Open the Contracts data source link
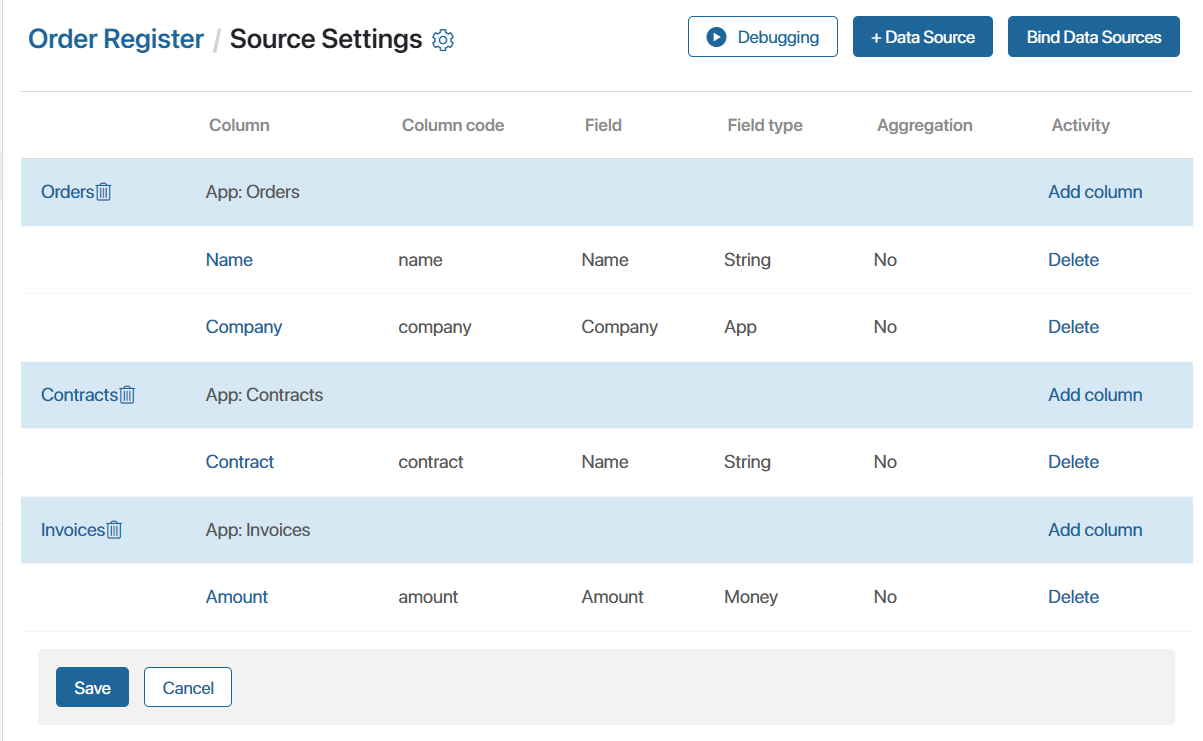 79,395
